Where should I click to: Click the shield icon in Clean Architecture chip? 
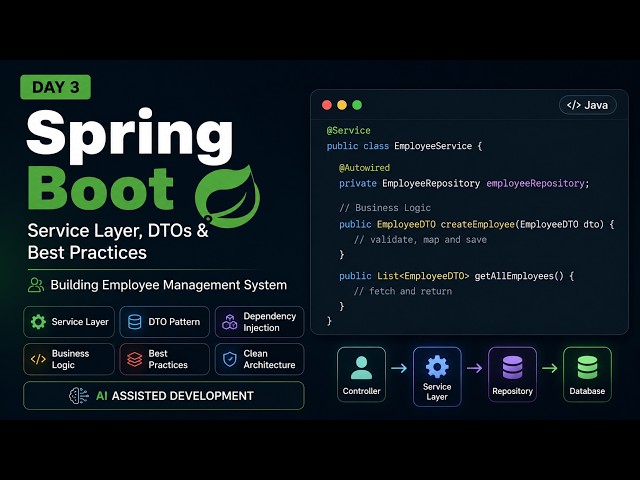point(230,359)
